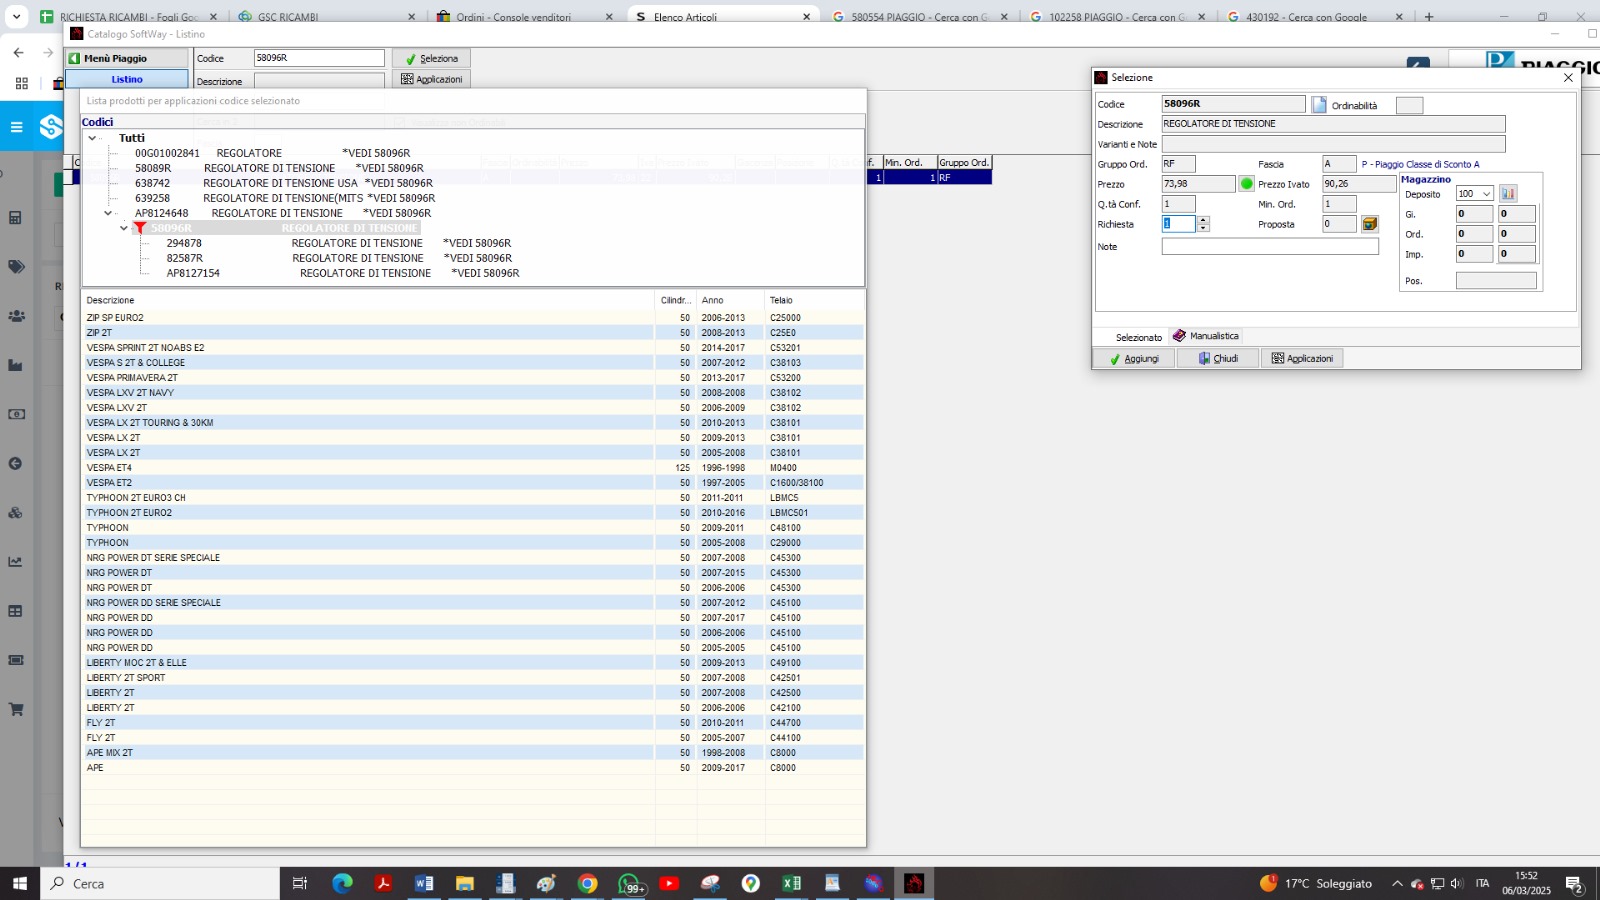Click the document icon beside Codice field
The image size is (1600, 900).
pos(1319,105)
